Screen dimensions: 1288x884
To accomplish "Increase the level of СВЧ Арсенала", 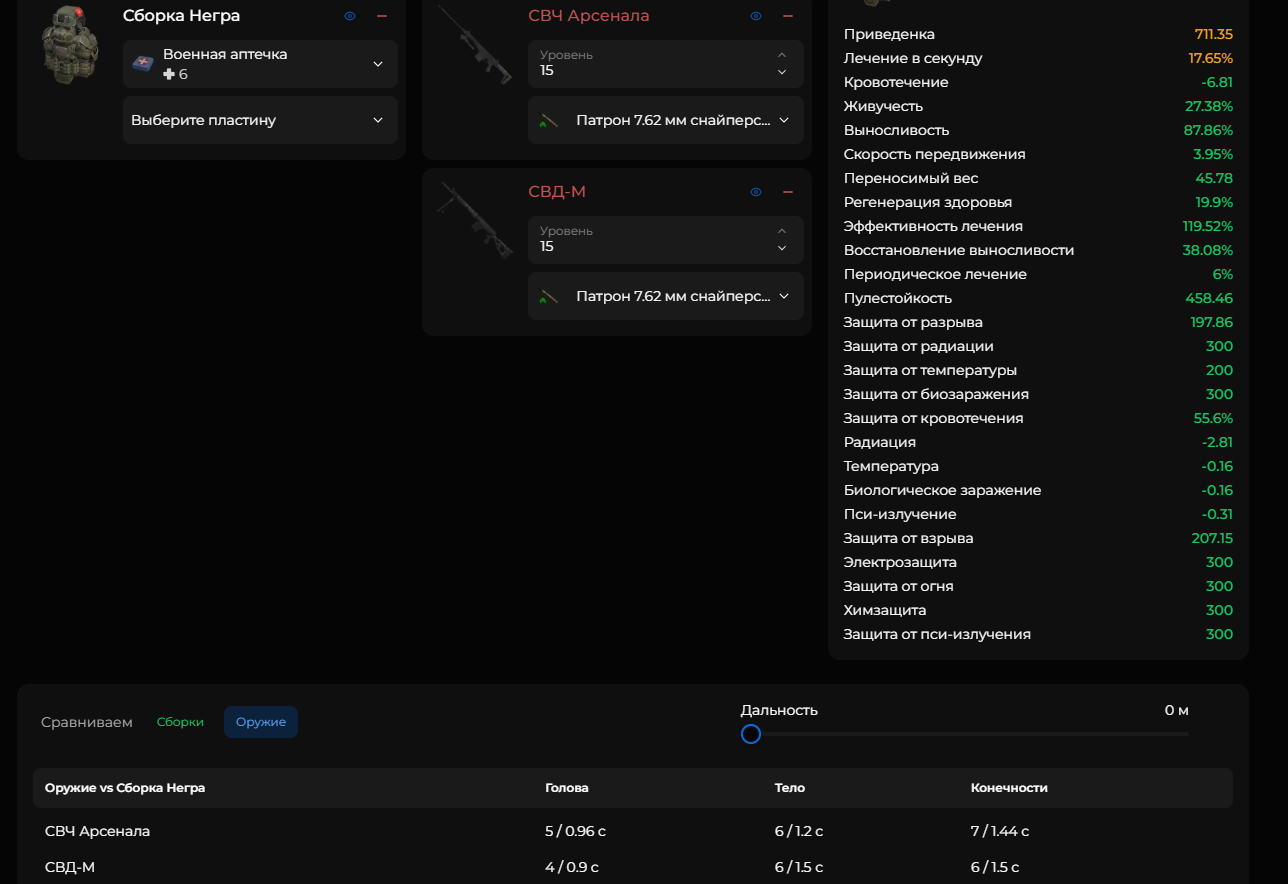I will pyautogui.click(x=782, y=55).
